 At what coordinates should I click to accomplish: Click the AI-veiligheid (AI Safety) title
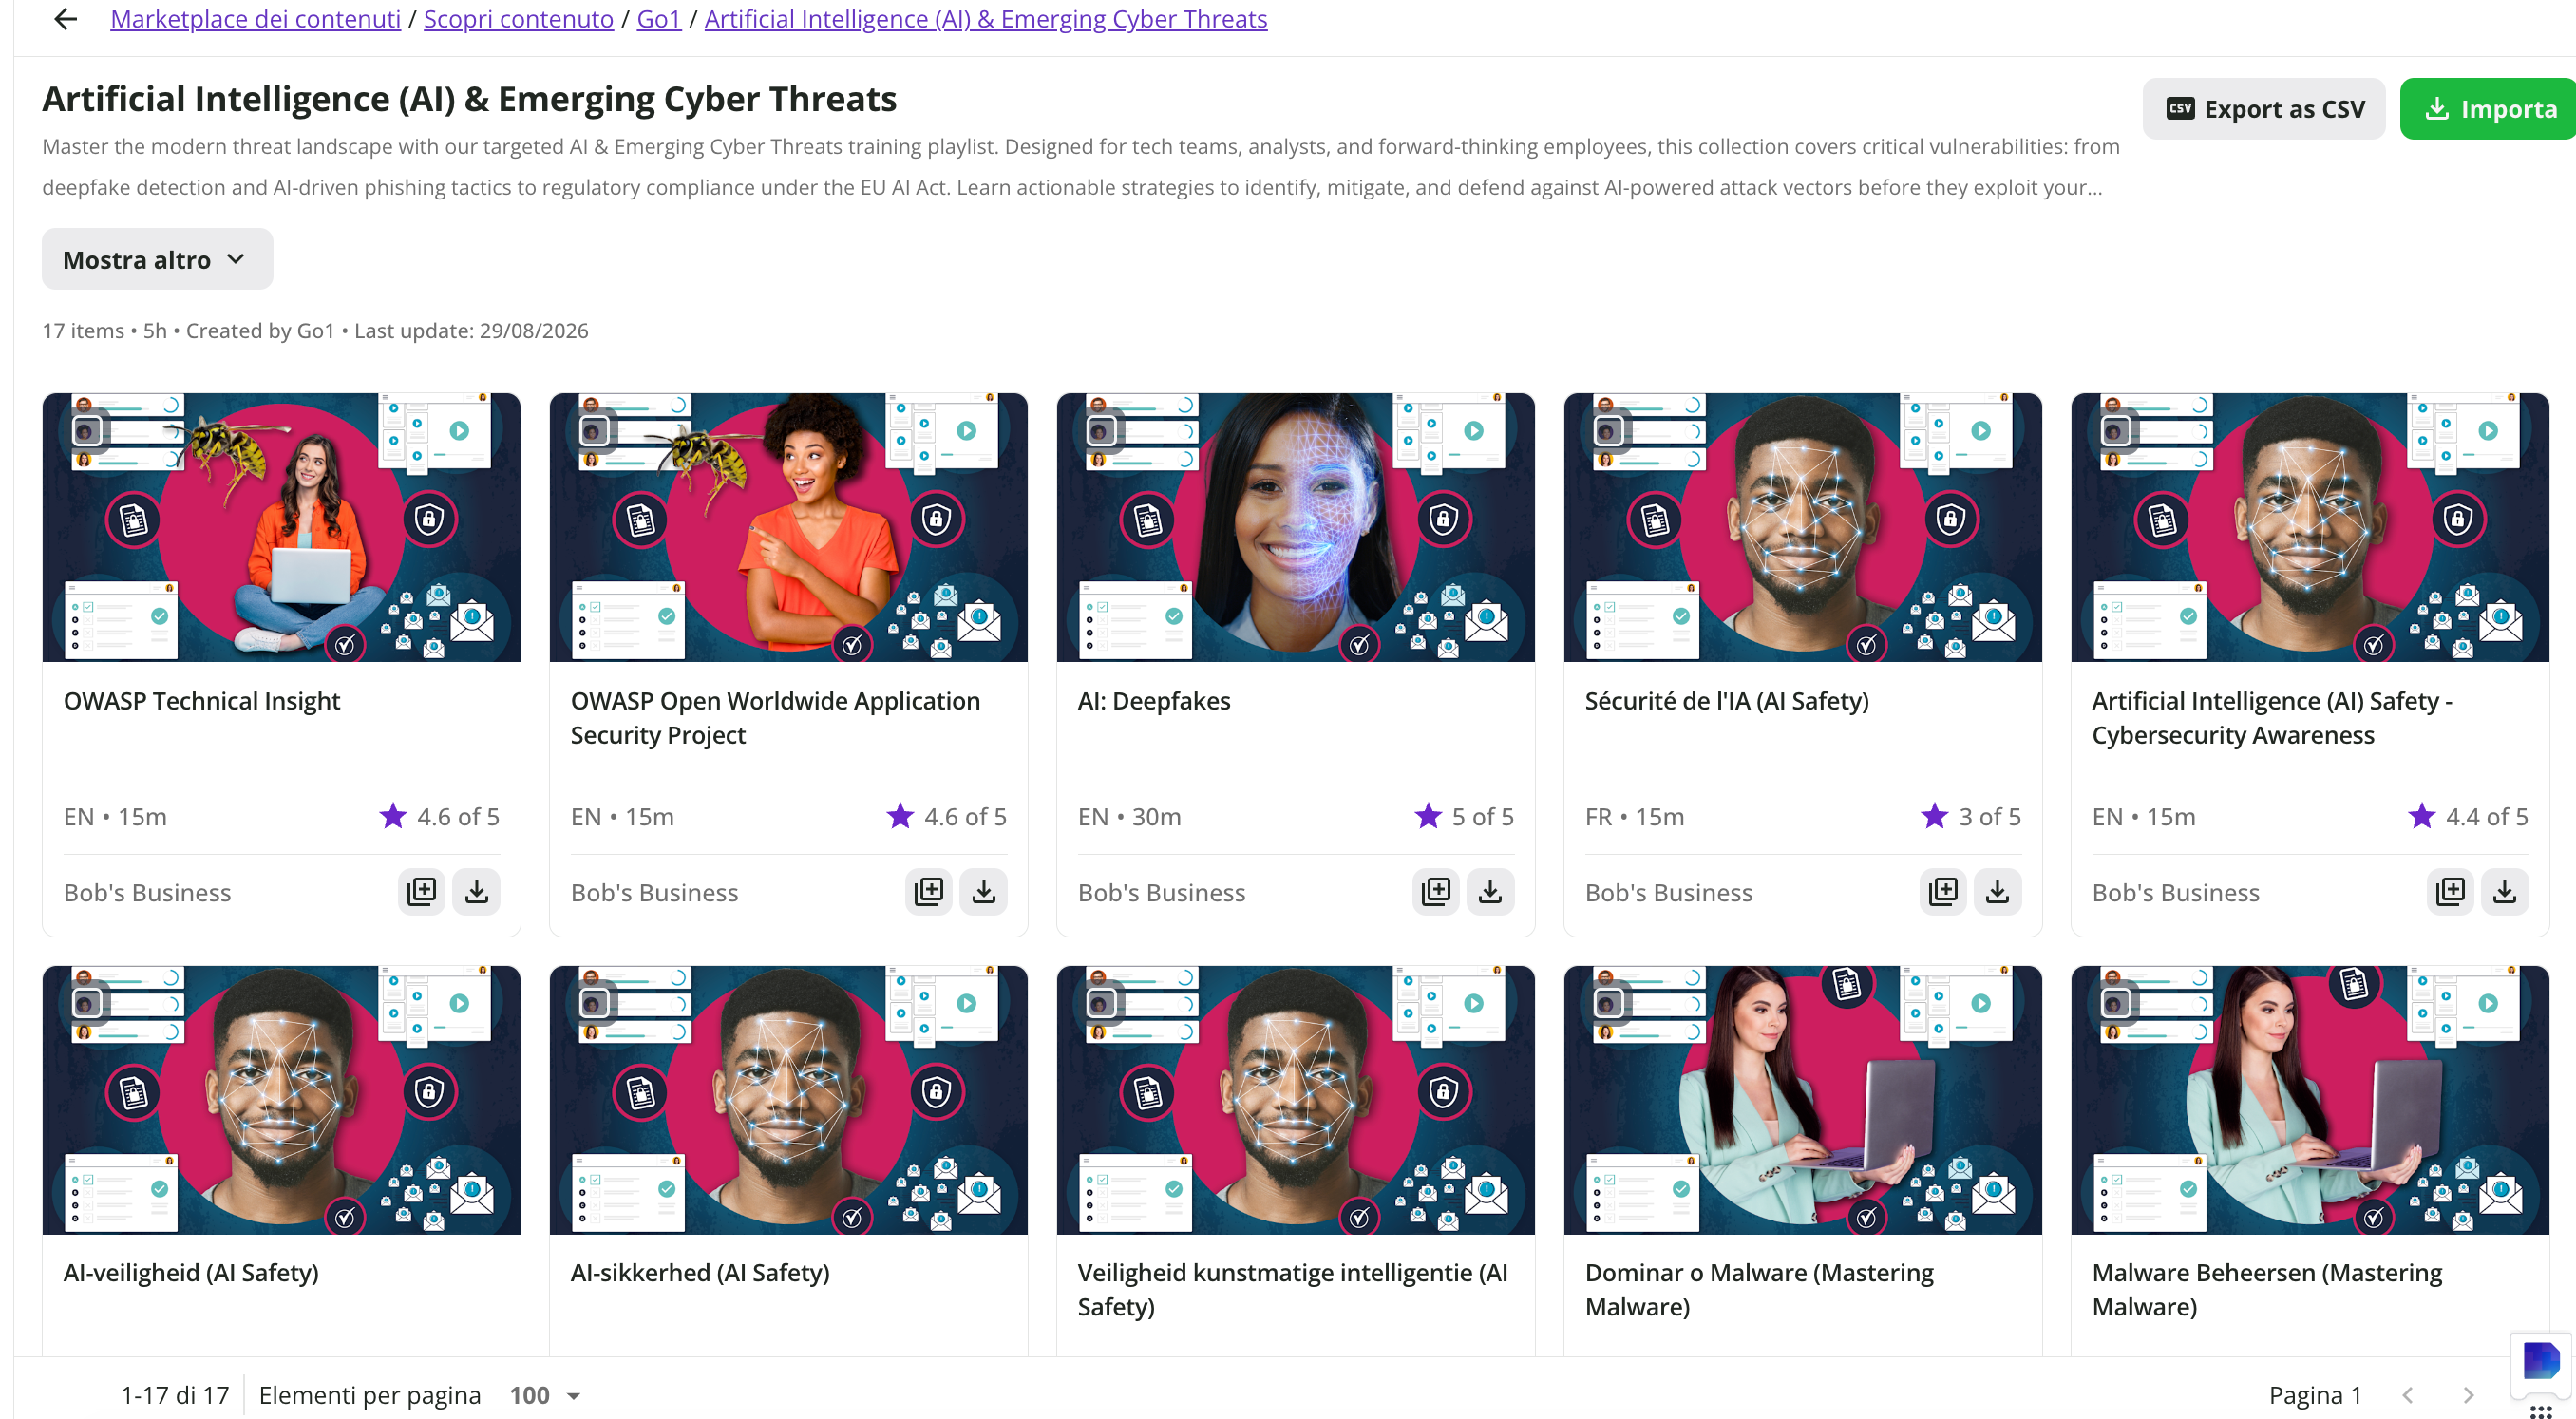pyautogui.click(x=191, y=1273)
